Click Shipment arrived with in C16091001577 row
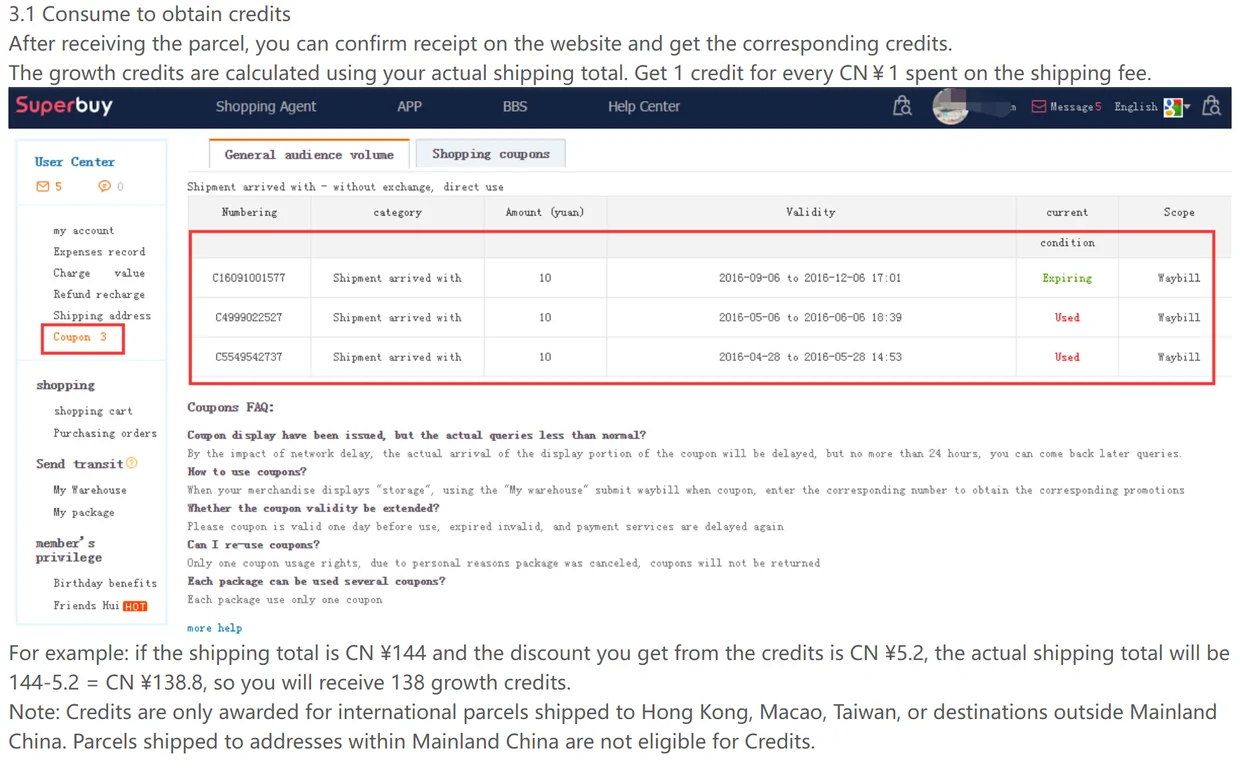This screenshot has height=778, width=1240. (x=397, y=278)
